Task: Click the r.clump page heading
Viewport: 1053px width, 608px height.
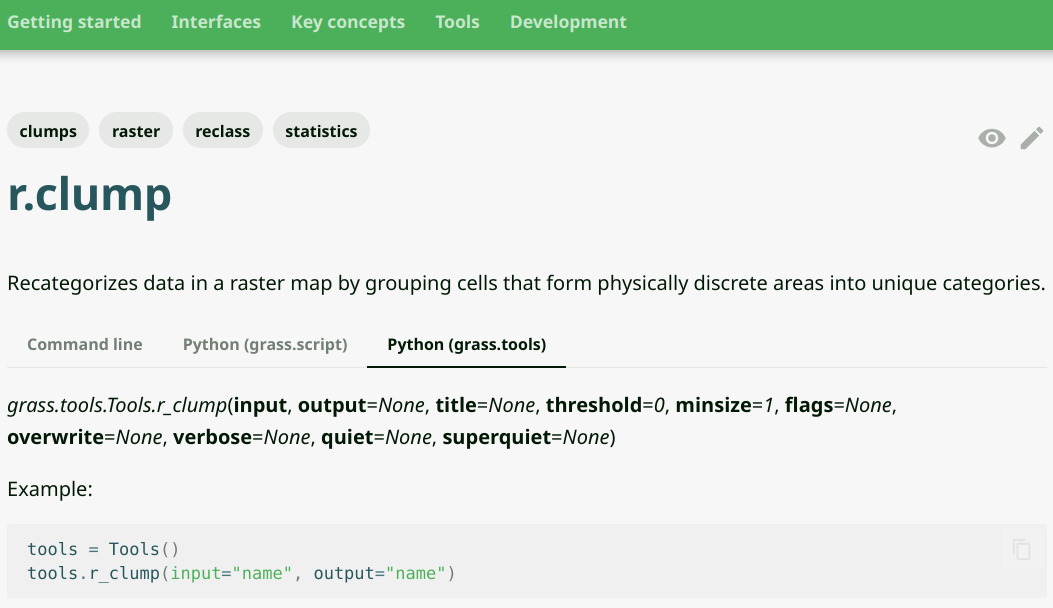Action: 90,194
